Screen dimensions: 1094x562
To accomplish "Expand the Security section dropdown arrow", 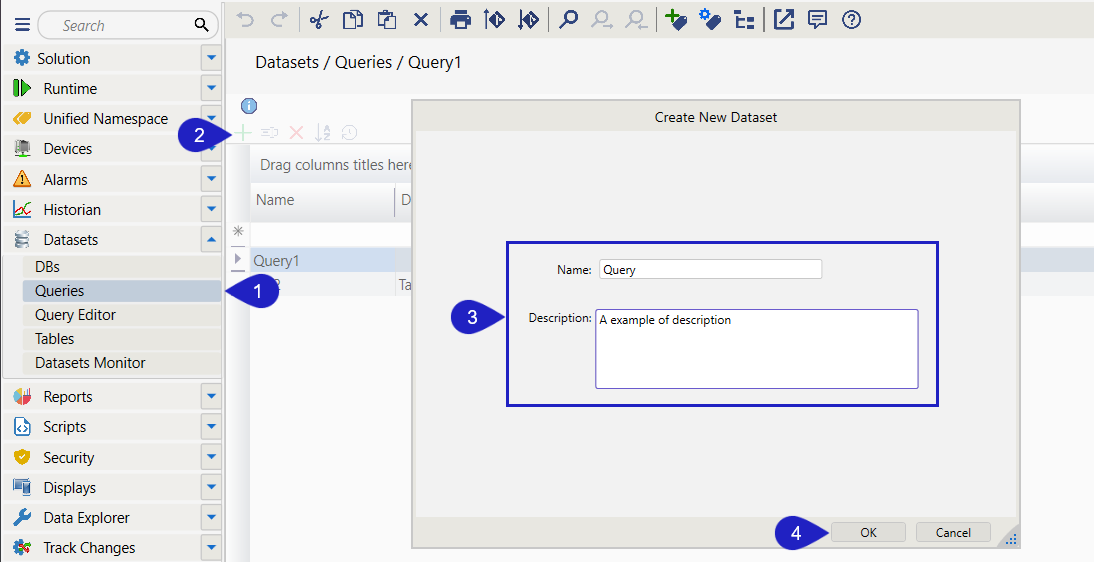I will point(211,458).
